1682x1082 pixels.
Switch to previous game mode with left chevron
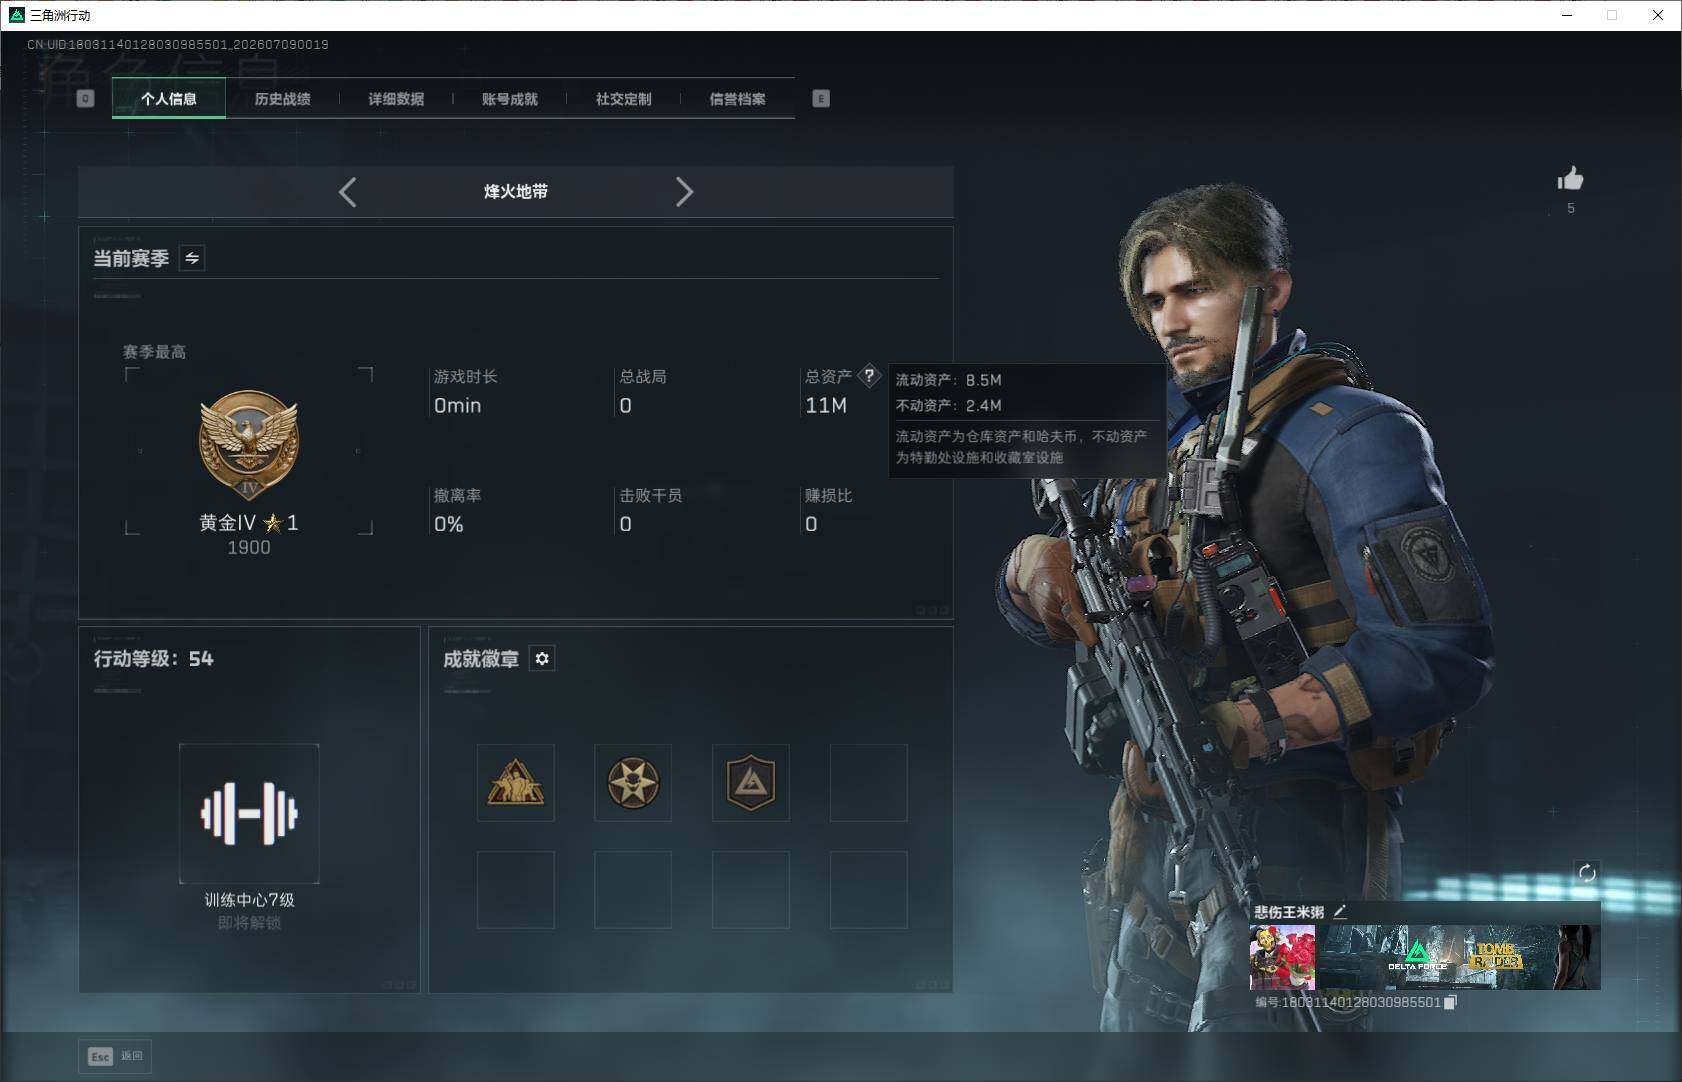pos(348,192)
